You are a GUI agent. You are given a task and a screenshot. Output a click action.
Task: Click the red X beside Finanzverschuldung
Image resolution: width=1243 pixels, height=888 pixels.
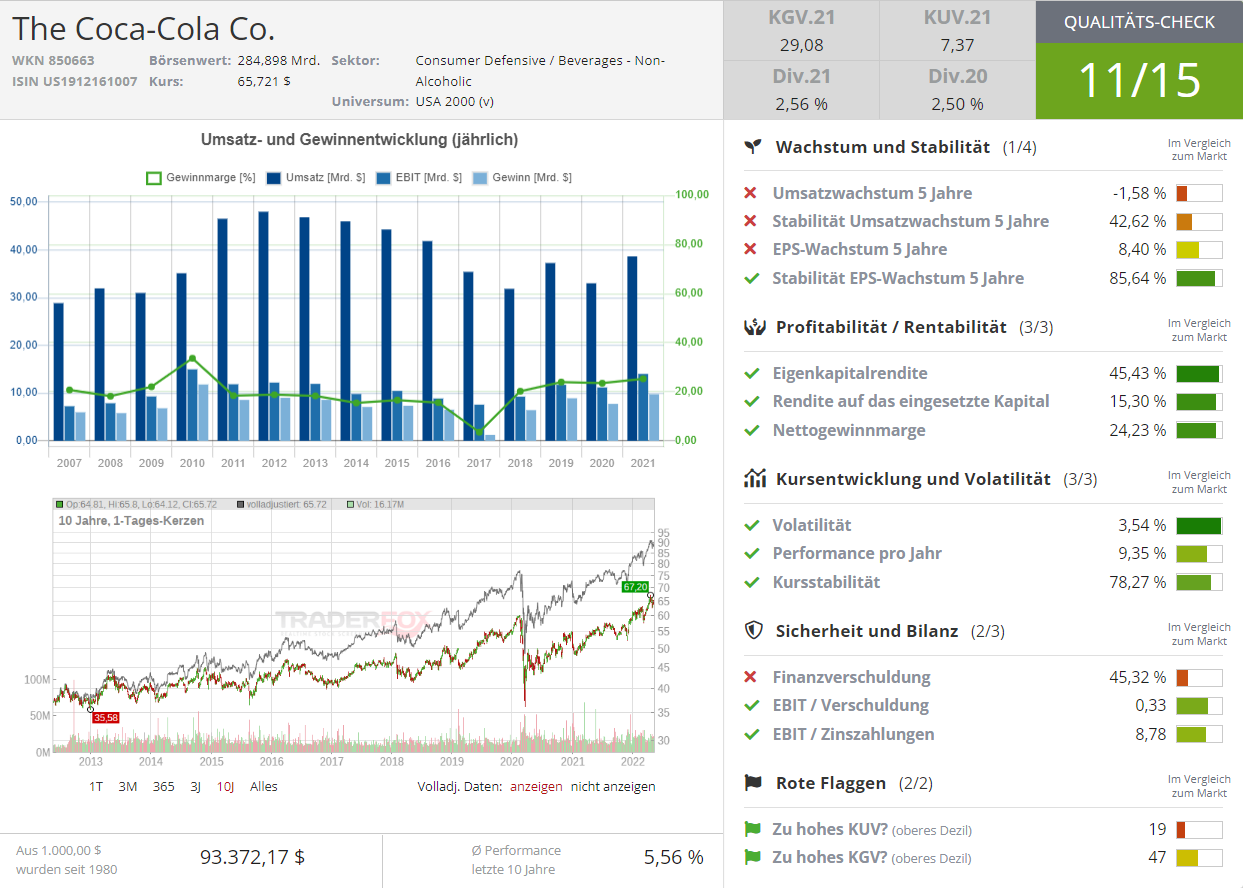click(x=751, y=677)
